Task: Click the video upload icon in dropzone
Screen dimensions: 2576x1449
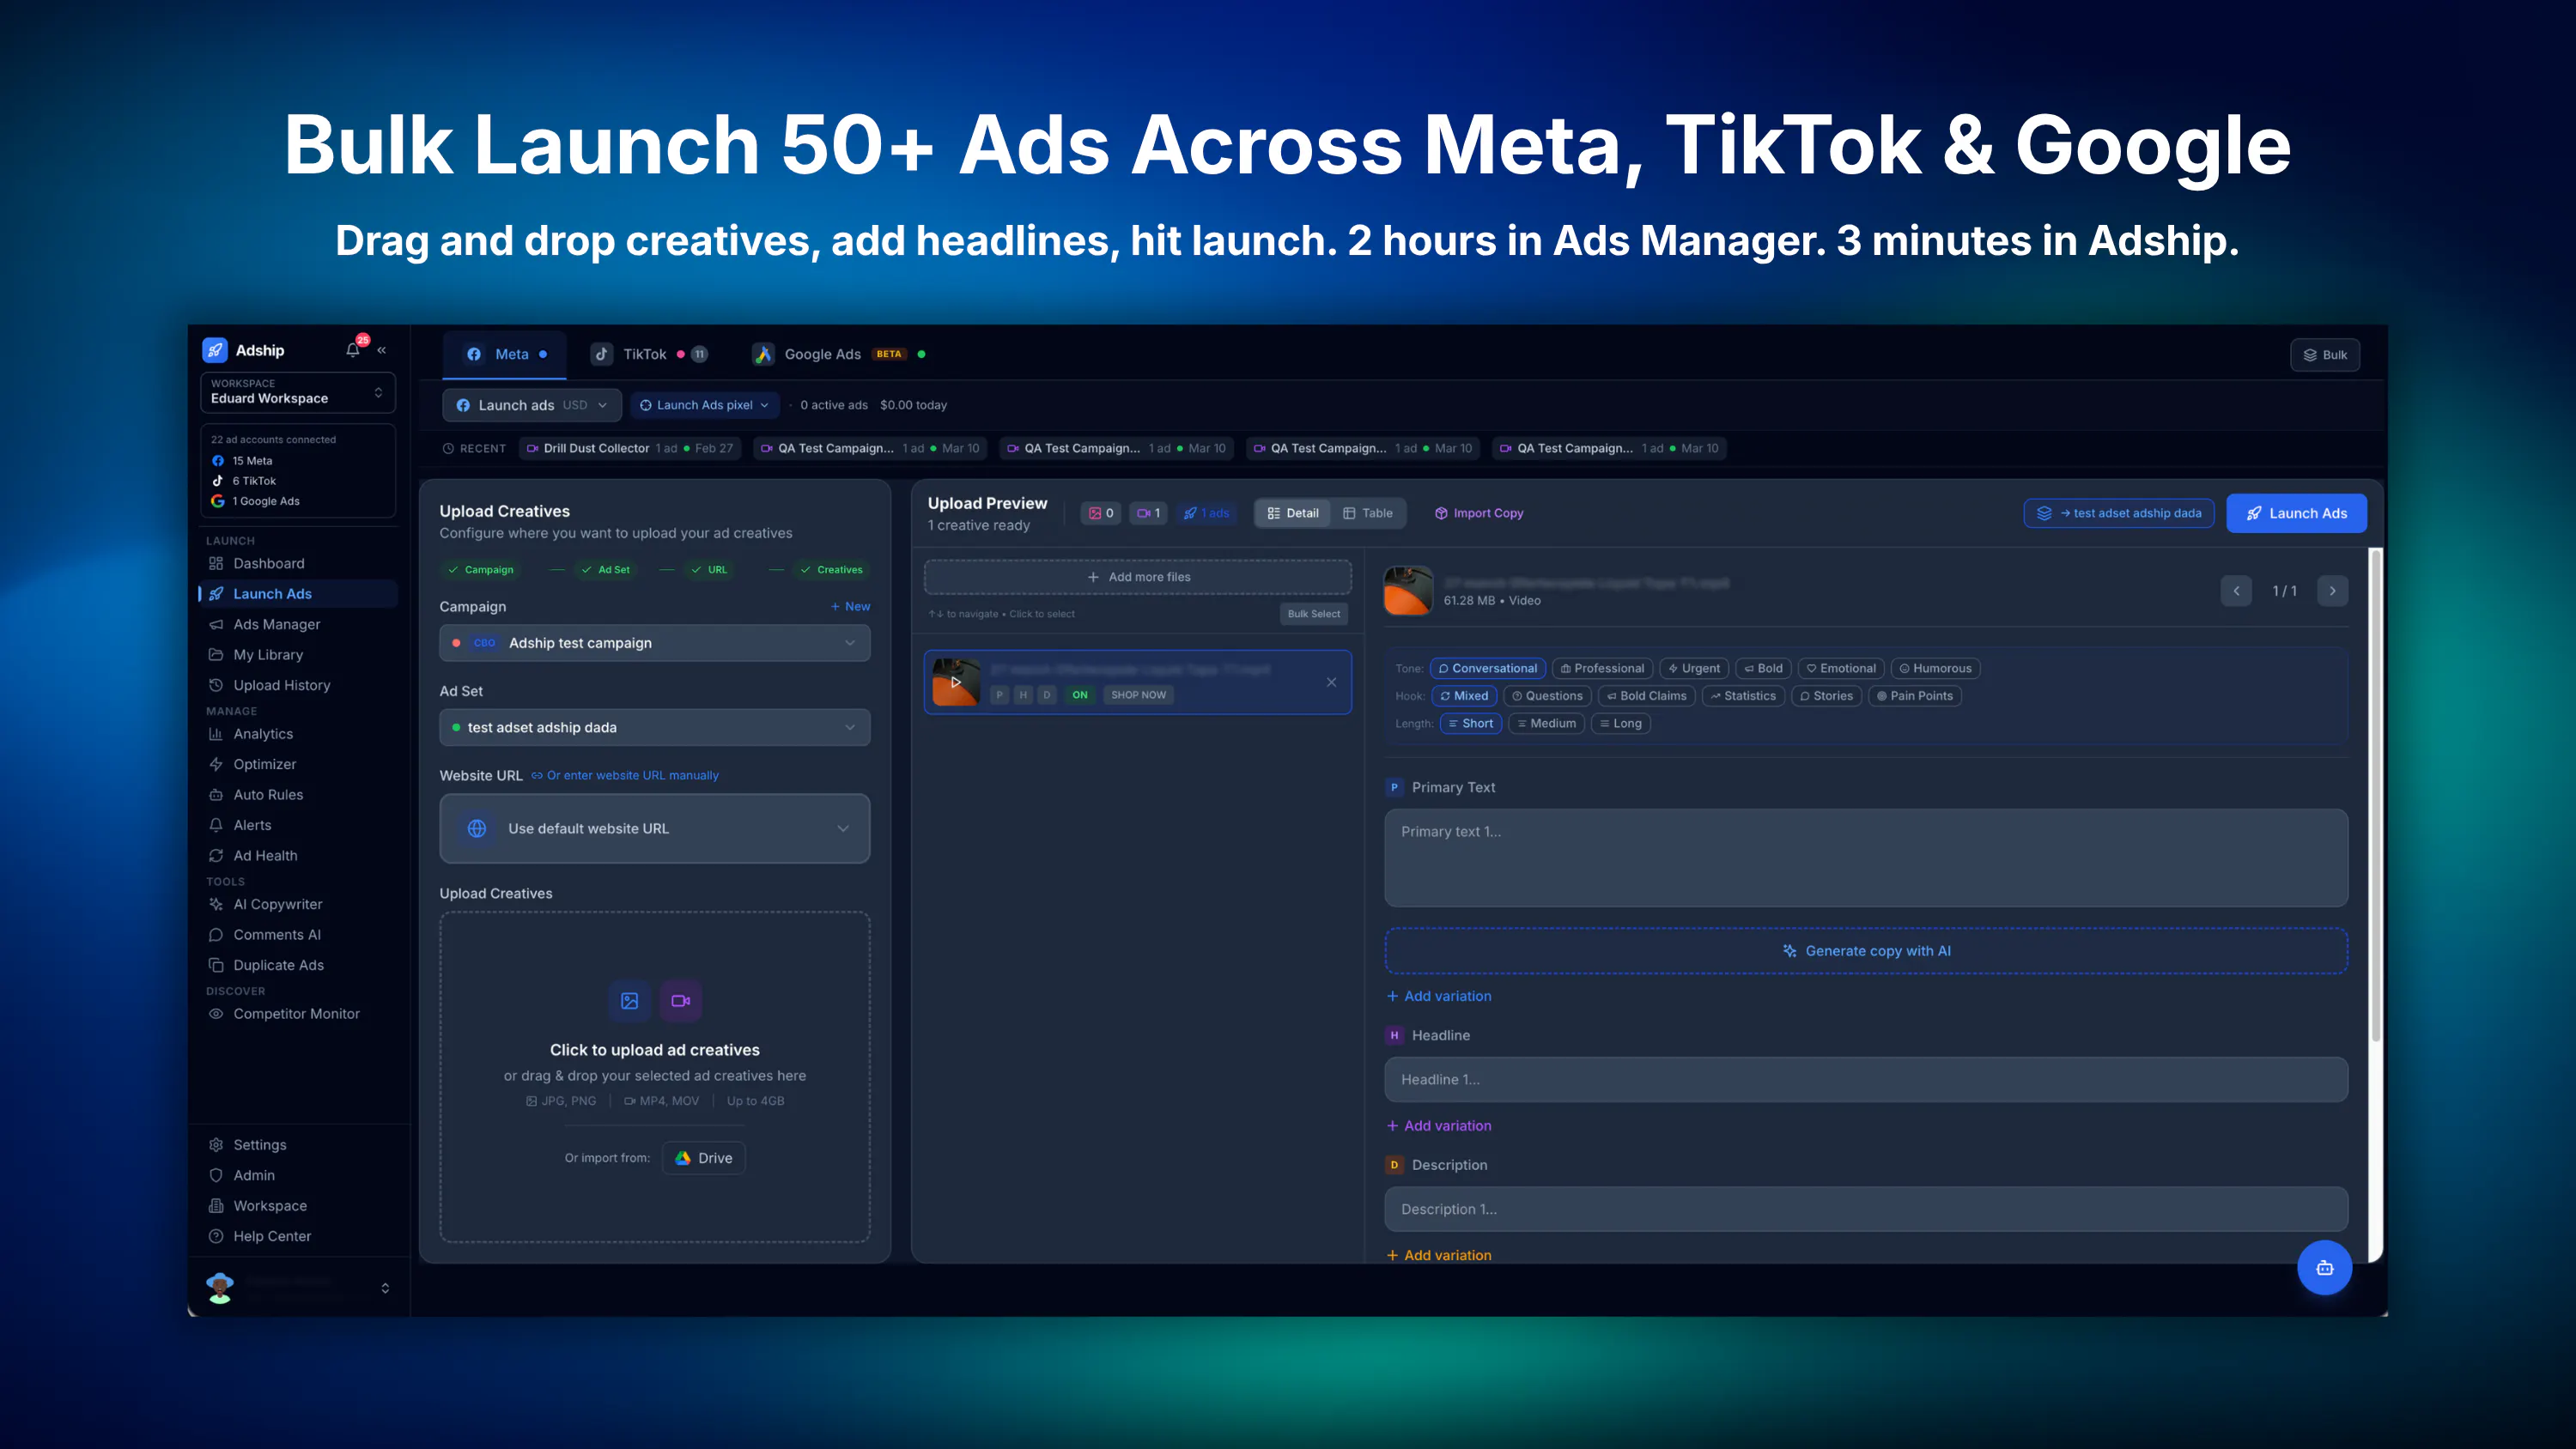Action: click(x=681, y=1001)
